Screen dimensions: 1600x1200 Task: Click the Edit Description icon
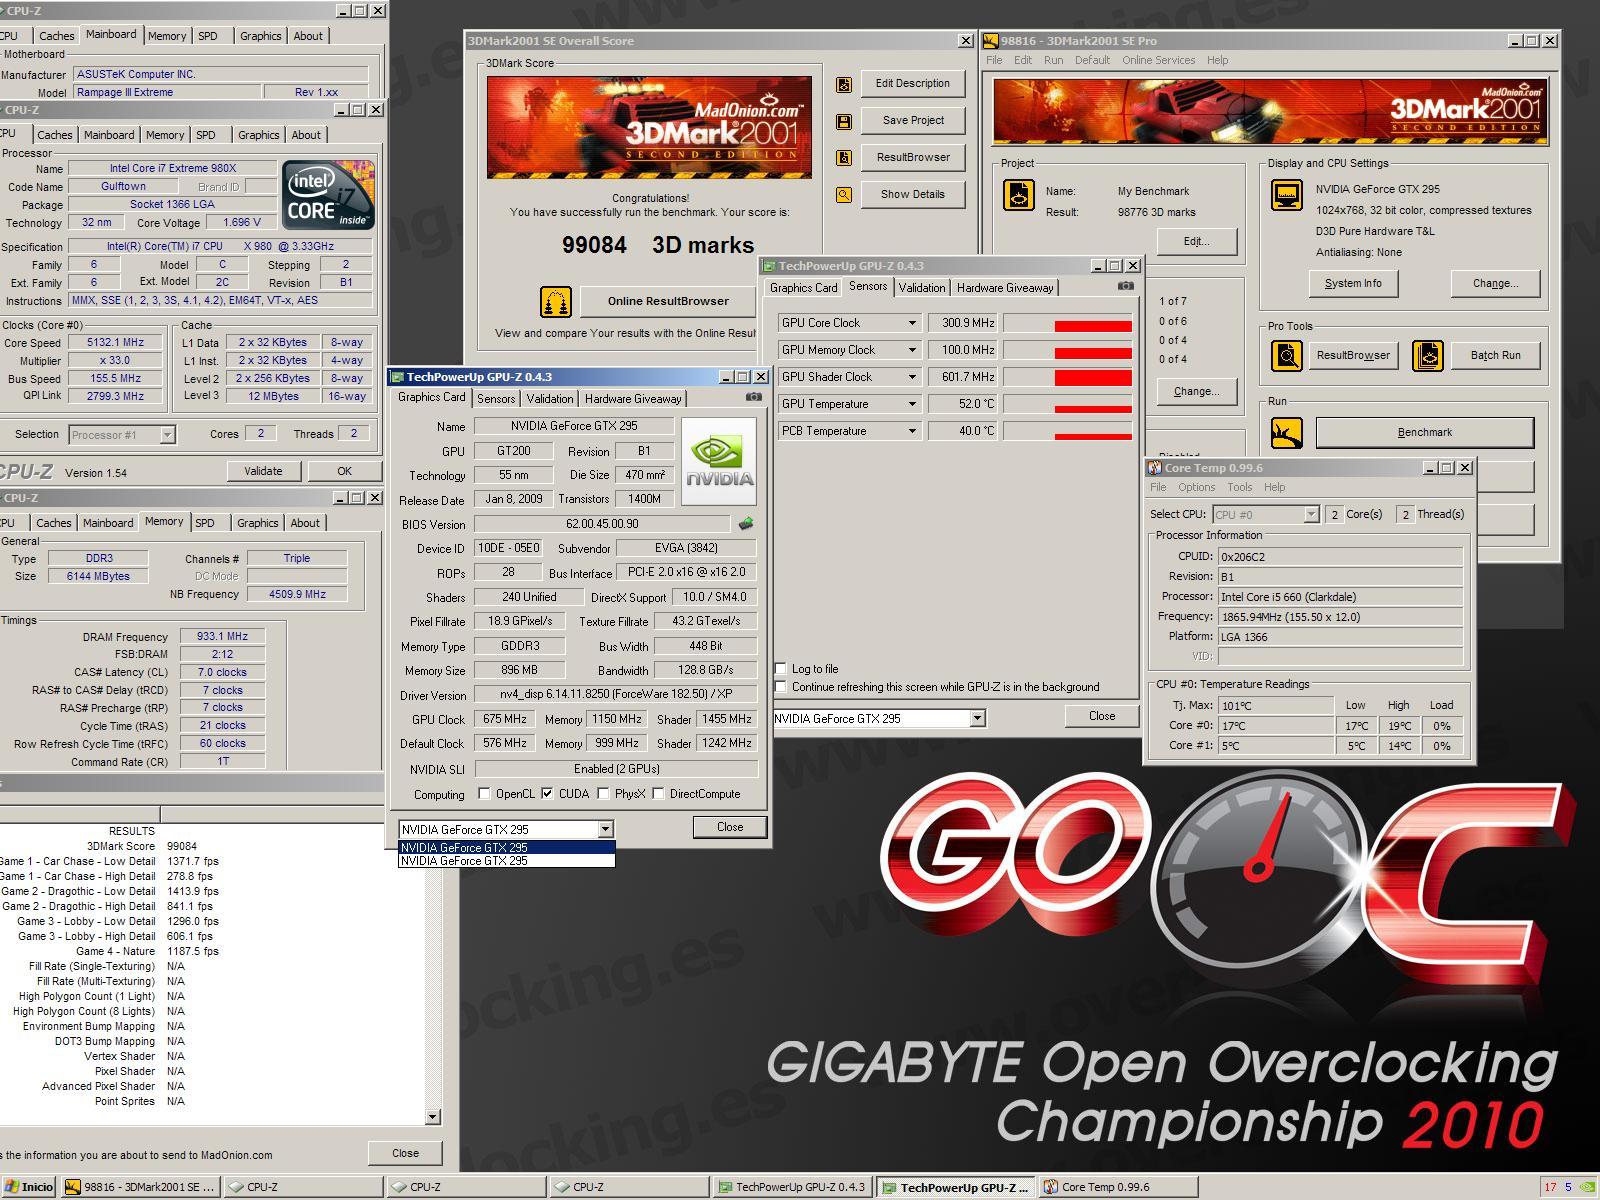tap(844, 85)
